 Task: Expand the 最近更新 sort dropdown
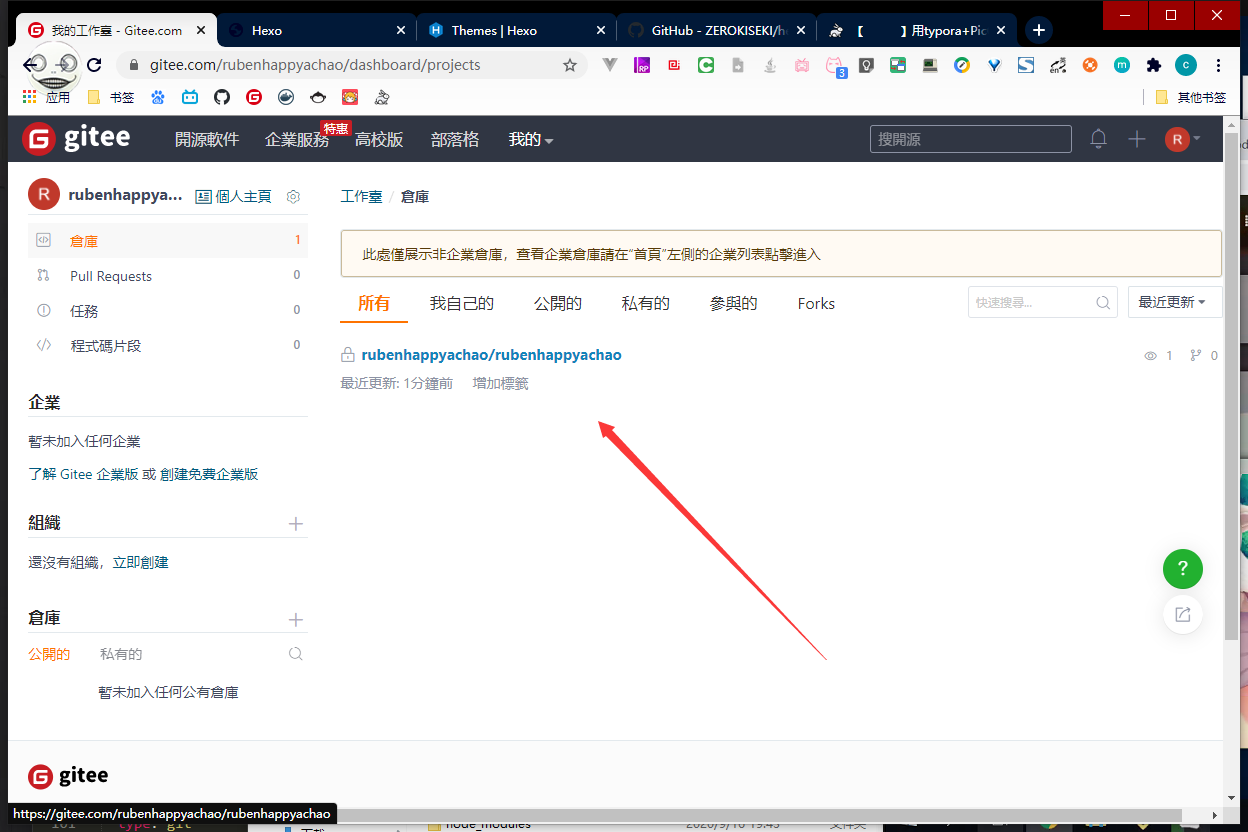tap(1174, 302)
